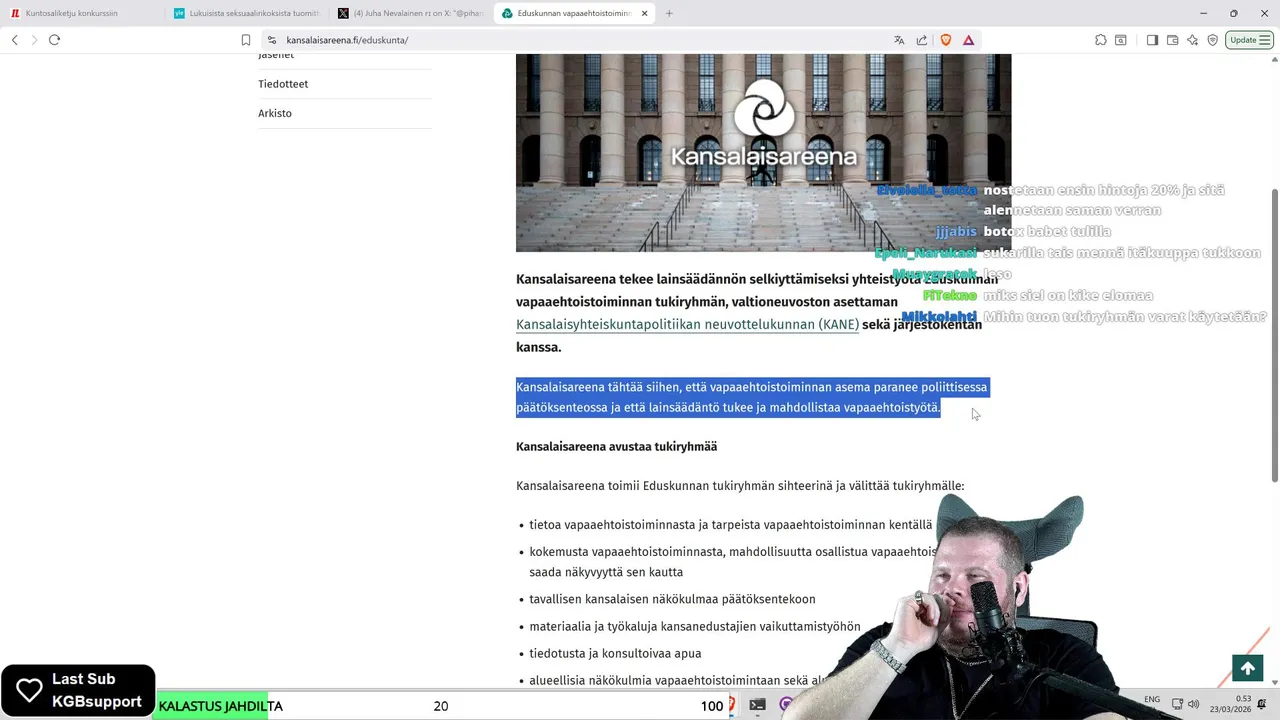Switch to the Juha Nevalainen X tab
The height and width of the screenshot is (720, 1280).
coord(410,13)
